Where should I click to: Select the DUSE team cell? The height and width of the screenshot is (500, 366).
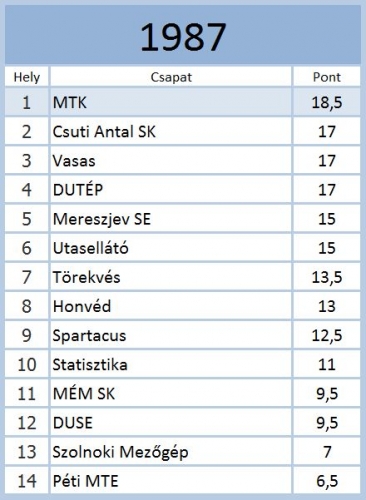point(171,423)
